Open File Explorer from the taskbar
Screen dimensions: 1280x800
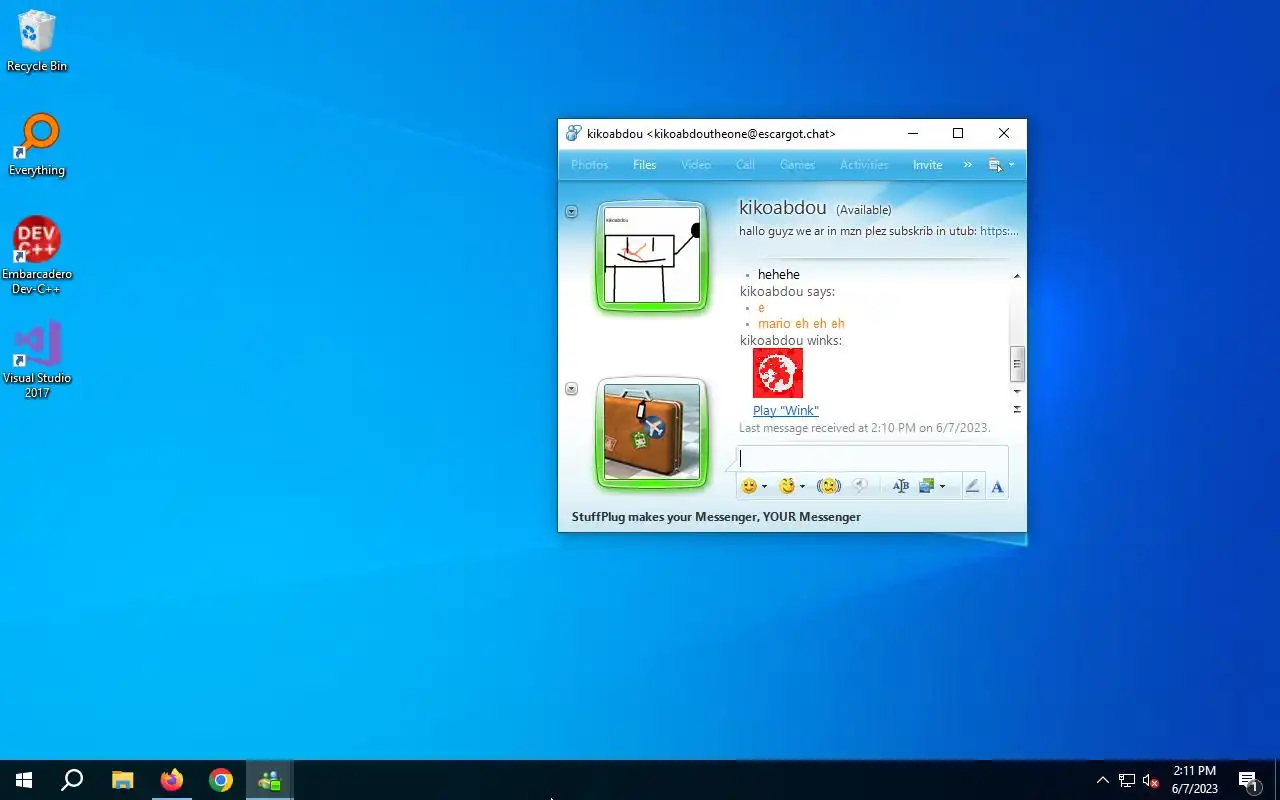(x=122, y=780)
